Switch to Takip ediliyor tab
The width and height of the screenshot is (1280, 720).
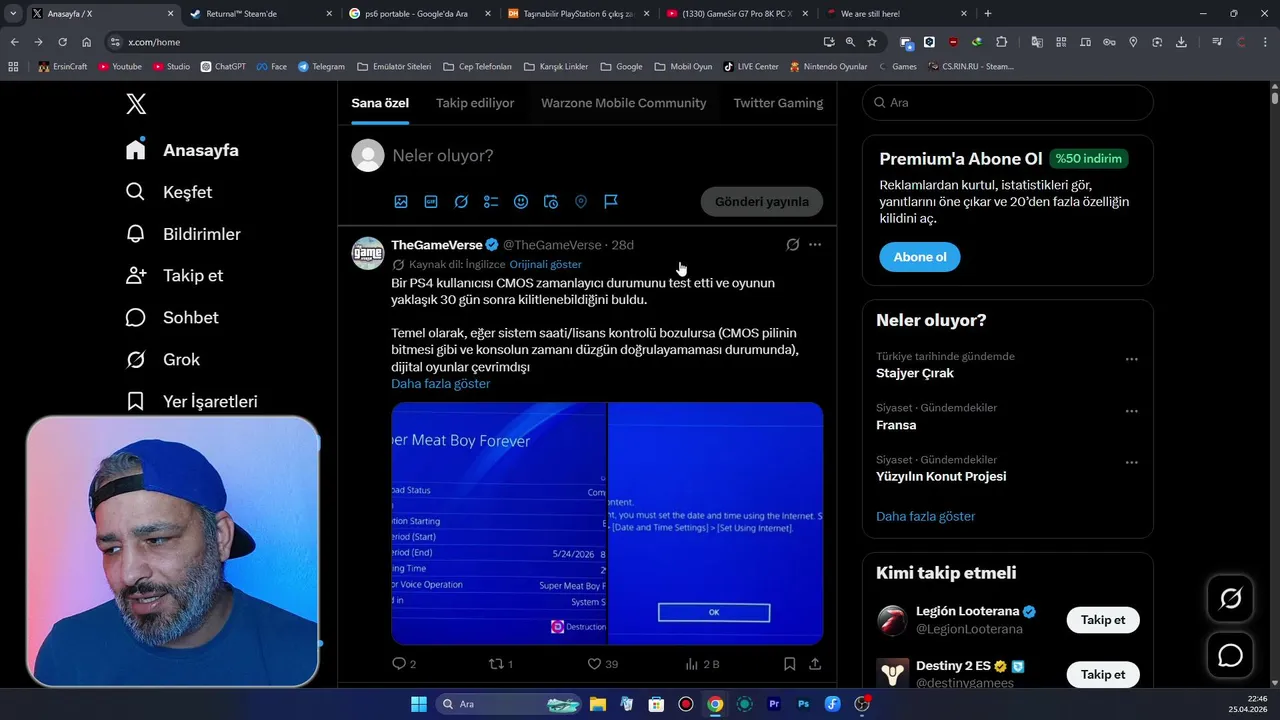pyautogui.click(x=475, y=103)
